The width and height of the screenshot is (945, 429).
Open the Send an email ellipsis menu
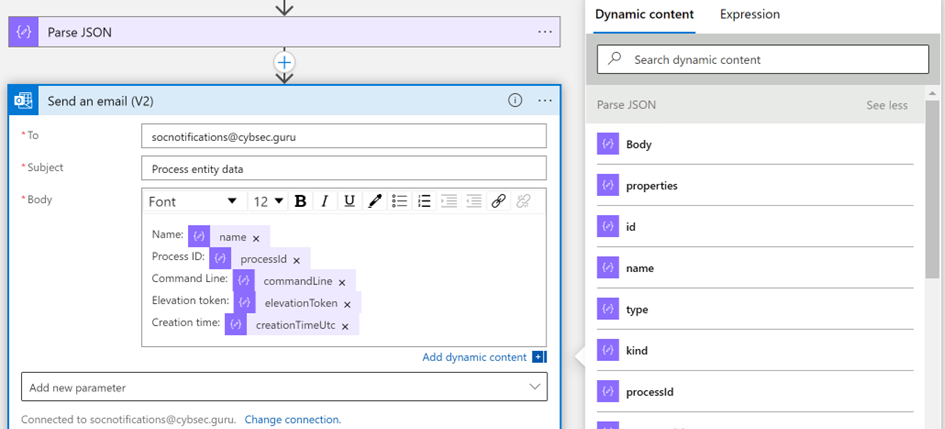point(544,101)
